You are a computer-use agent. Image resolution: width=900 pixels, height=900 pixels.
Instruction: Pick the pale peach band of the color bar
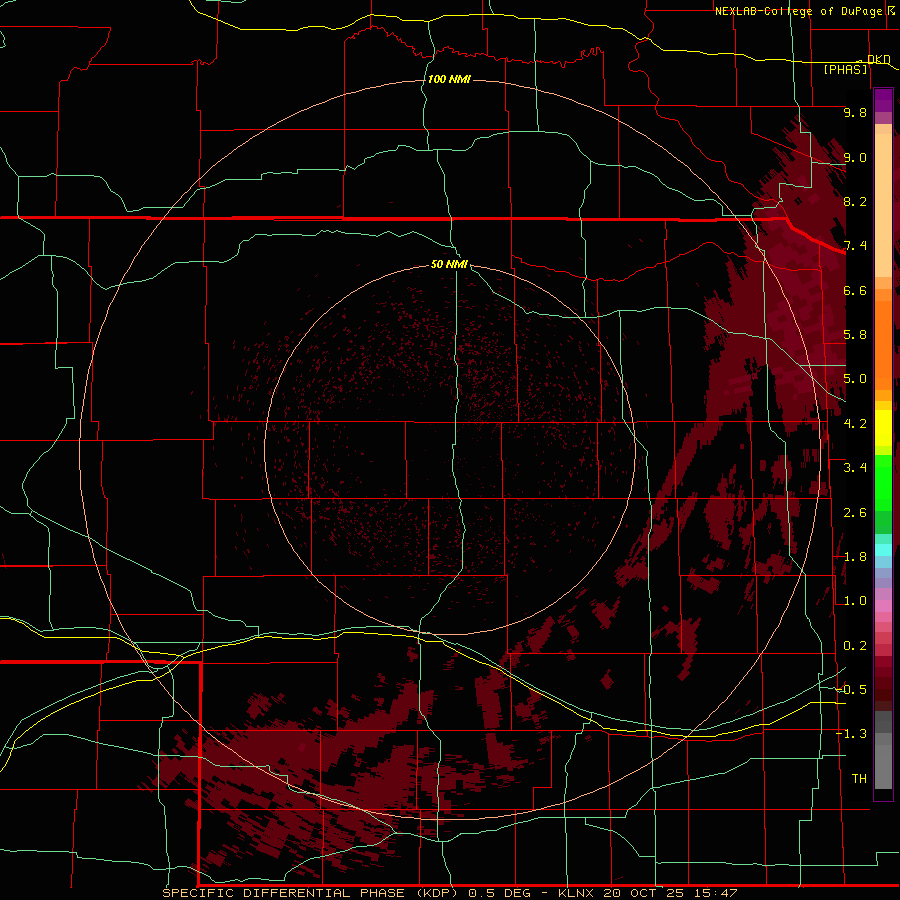point(883,205)
